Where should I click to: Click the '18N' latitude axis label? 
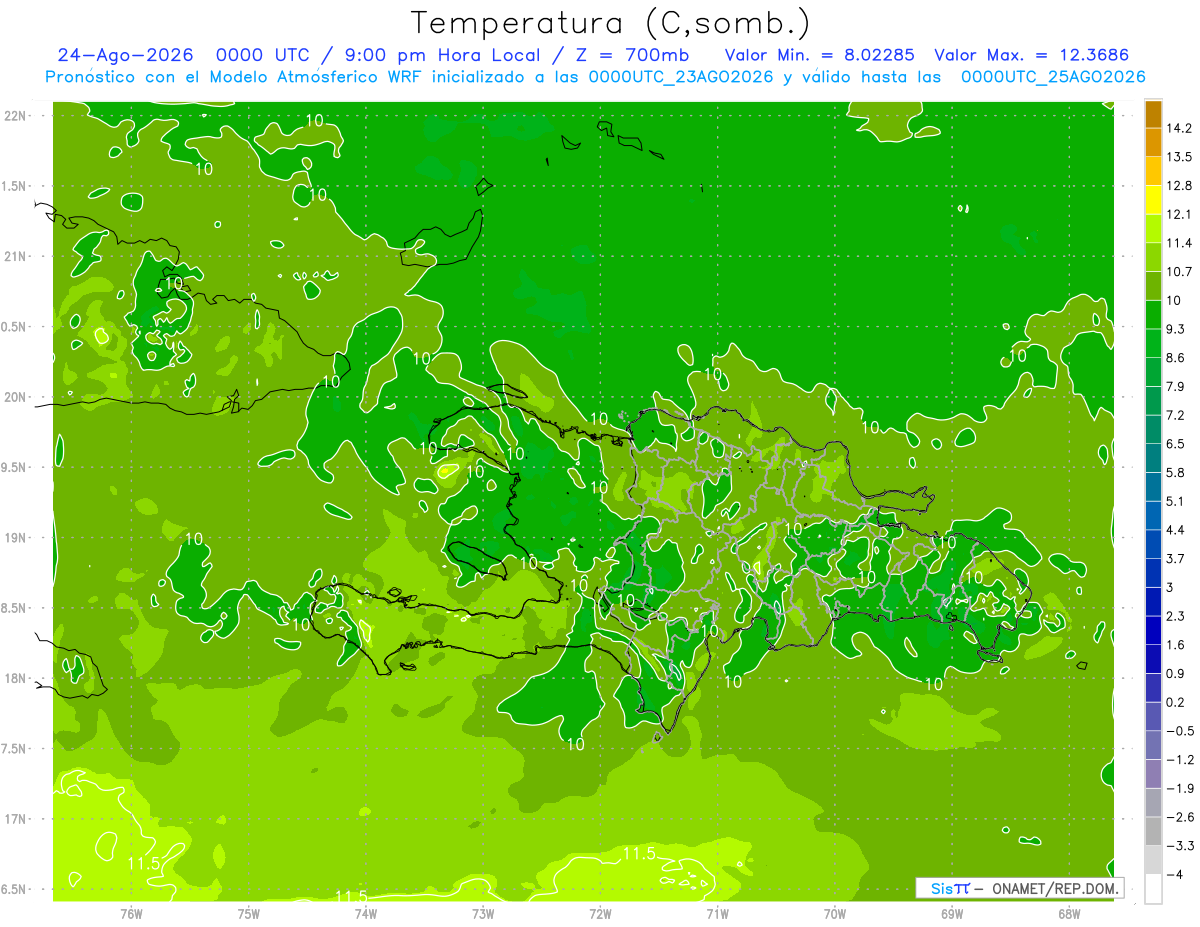click(17, 679)
